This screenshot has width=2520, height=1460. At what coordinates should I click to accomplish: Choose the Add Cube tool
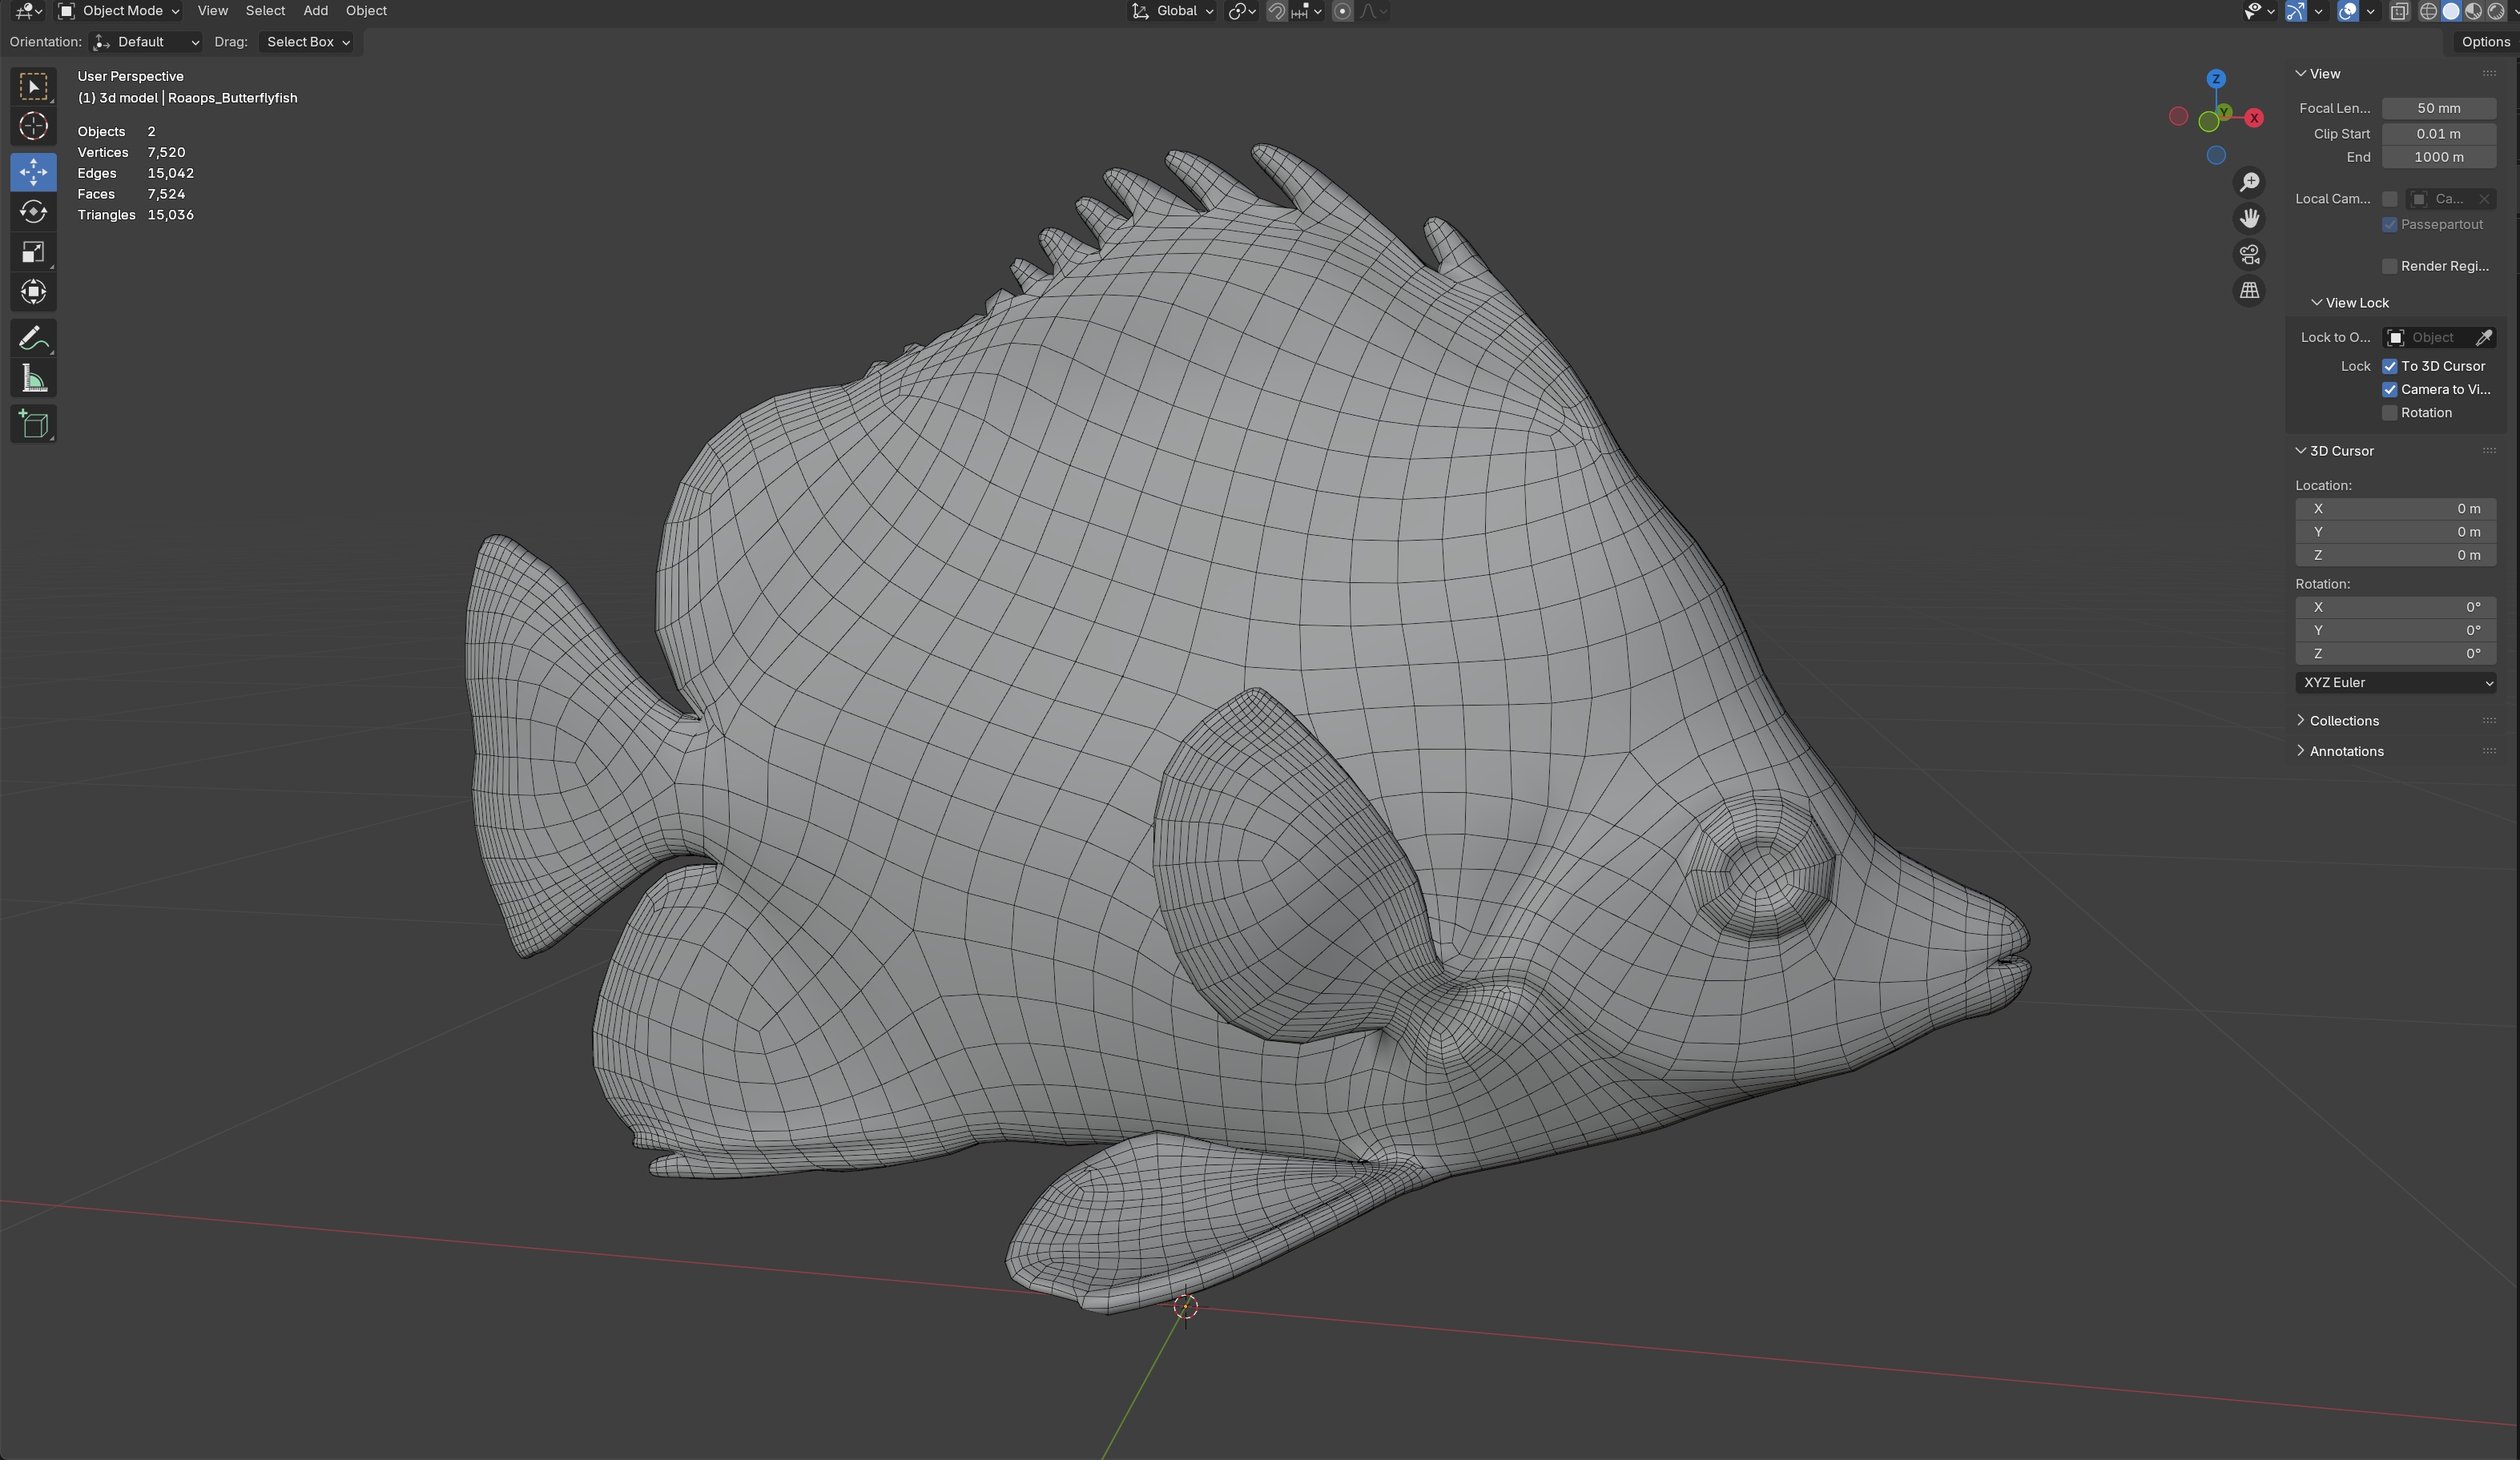point(33,424)
